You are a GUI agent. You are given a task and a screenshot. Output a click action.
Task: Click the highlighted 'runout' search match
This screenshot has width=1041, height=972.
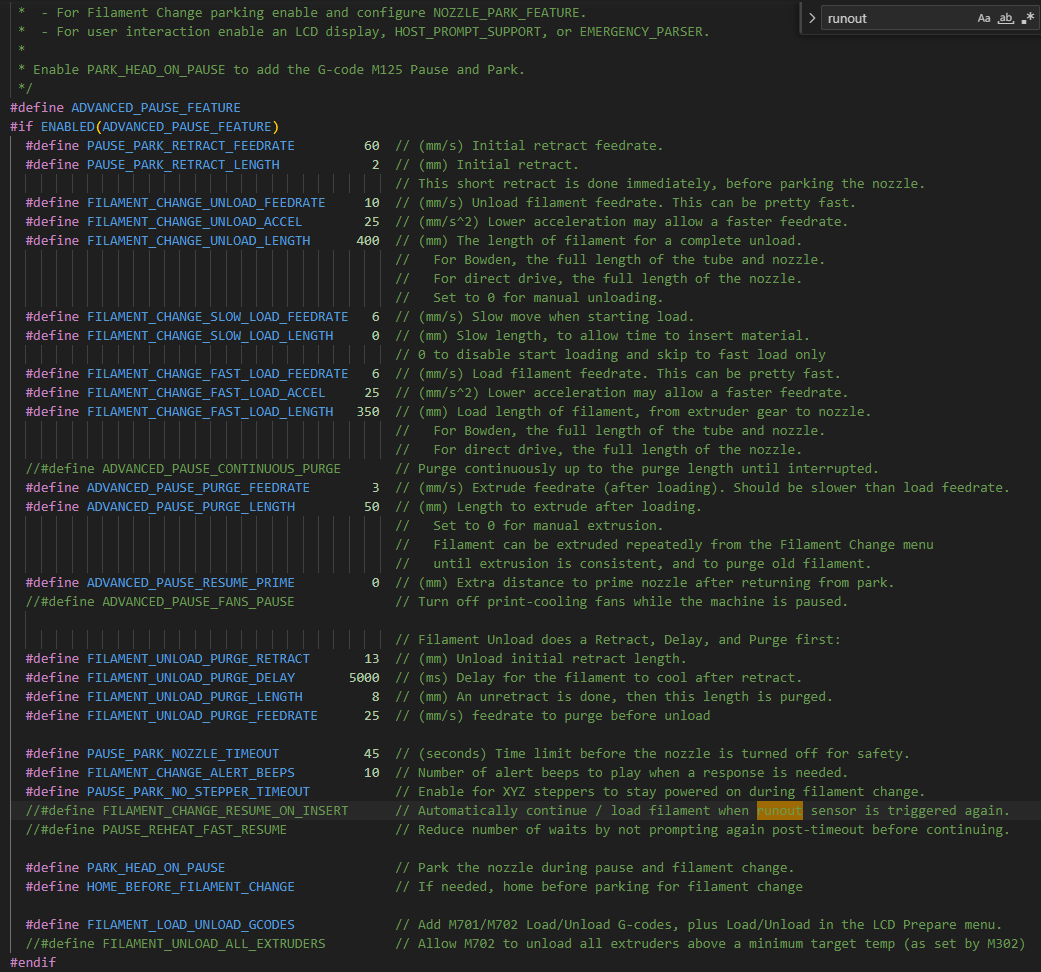tap(779, 811)
